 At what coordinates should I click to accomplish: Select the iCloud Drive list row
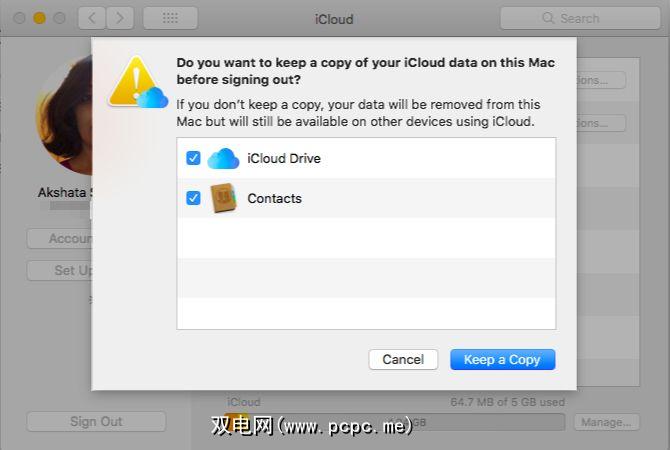coord(366,158)
